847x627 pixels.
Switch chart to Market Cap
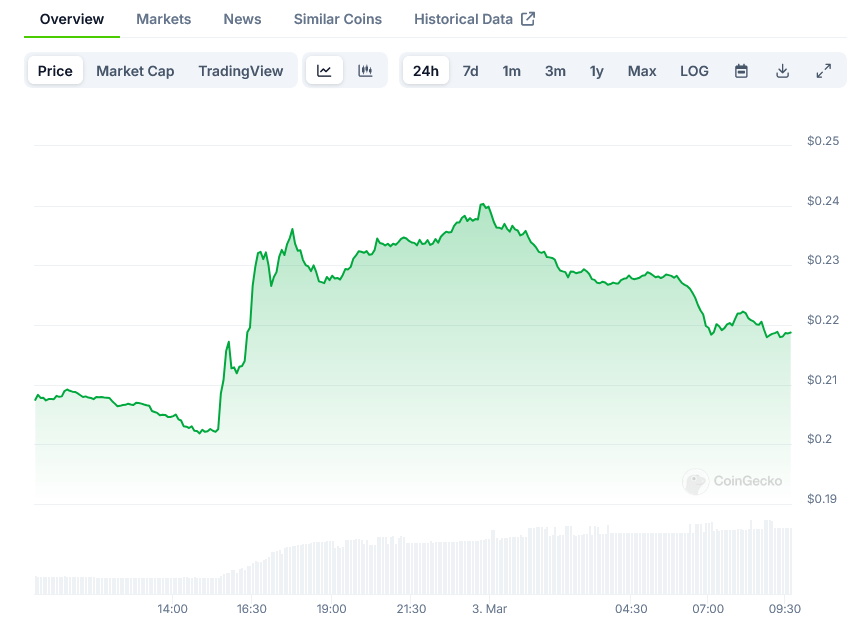pyautogui.click(x=135, y=71)
